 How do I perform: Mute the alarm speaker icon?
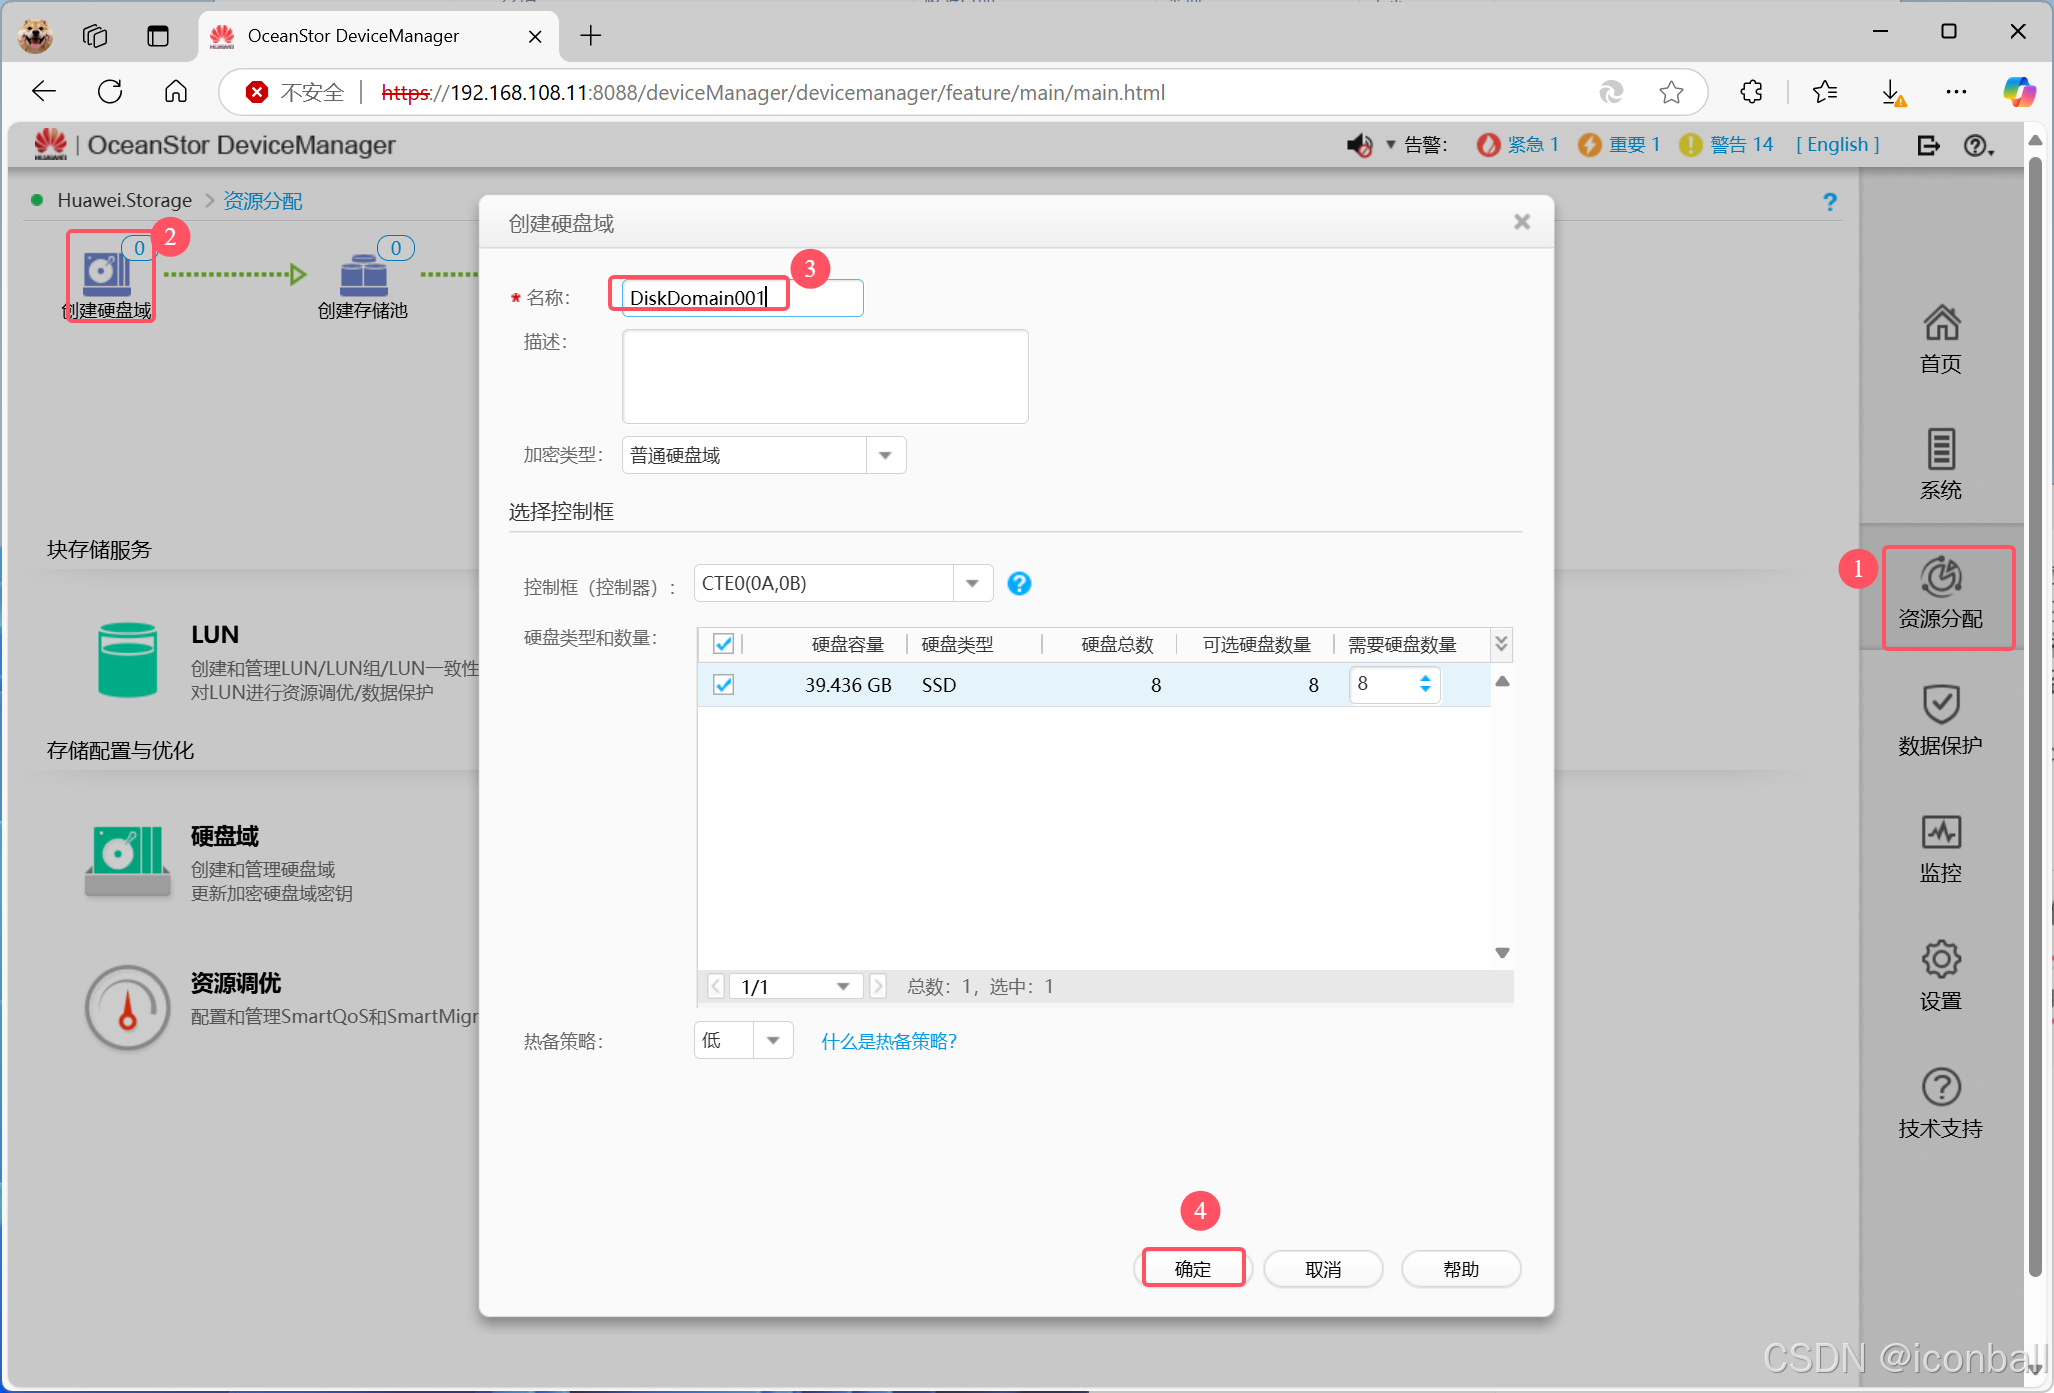click(1358, 146)
